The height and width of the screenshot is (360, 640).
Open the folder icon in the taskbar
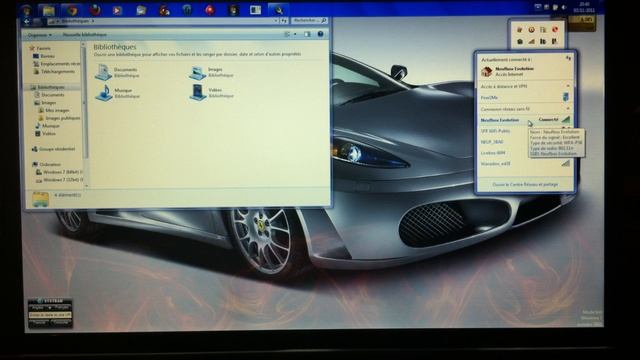click(49, 10)
